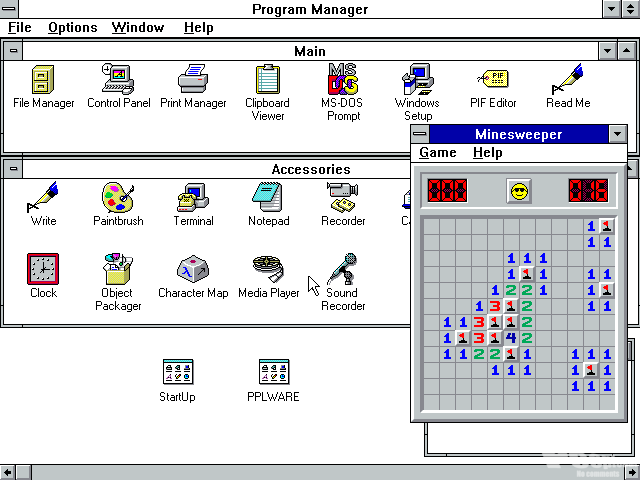Maximize the Main group window
Screen dimensions: 640x480
pos(627,51)
